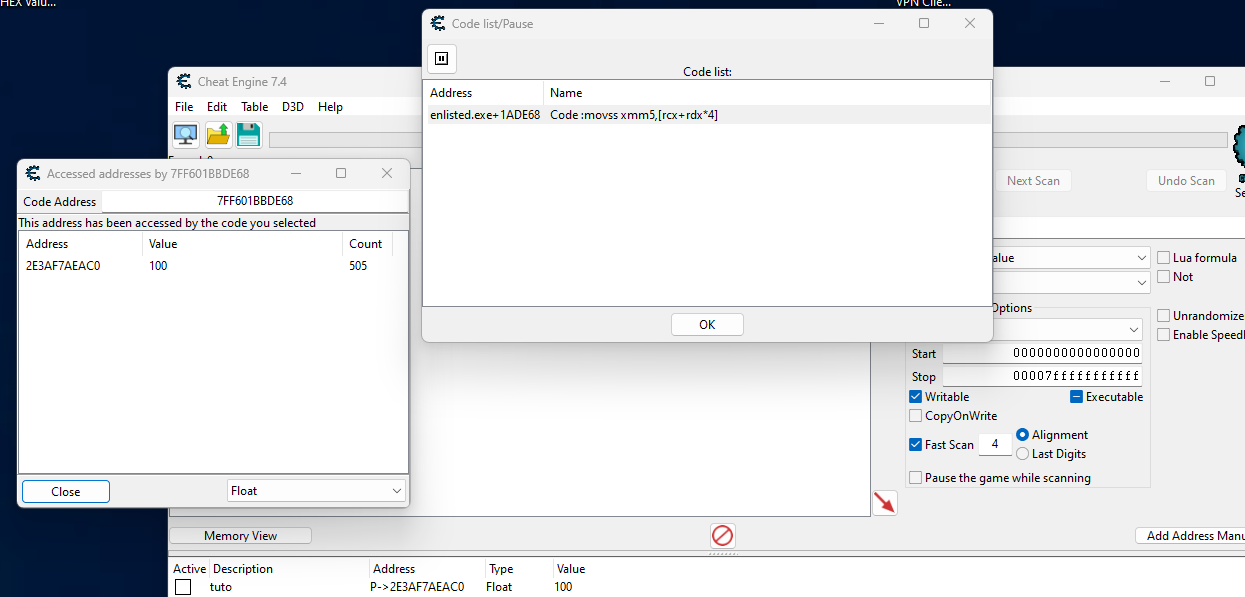1245x597 pixels.
Task: Enable Pause the game while scanning
Action: (916, 478)
